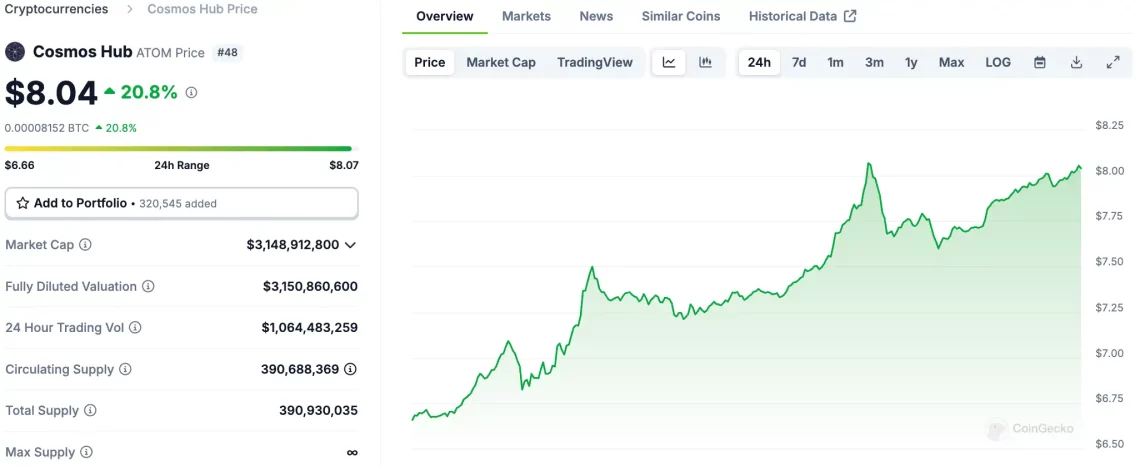Toggle the LOG scale option
1140x466 pixels.
point(998,63)
